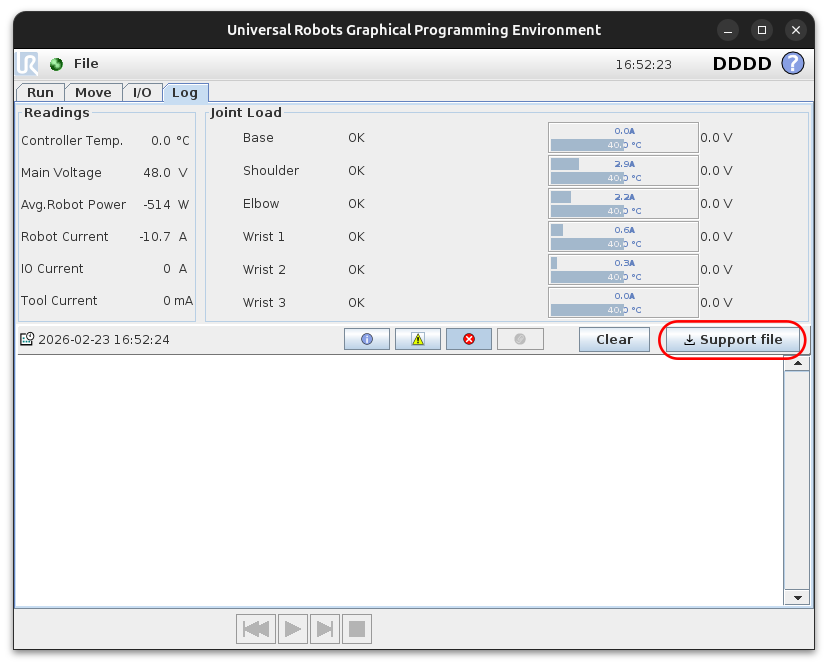
Task: Click the Avg.Robot Power label
Action: pyautogui.click(x=73, y=204)
